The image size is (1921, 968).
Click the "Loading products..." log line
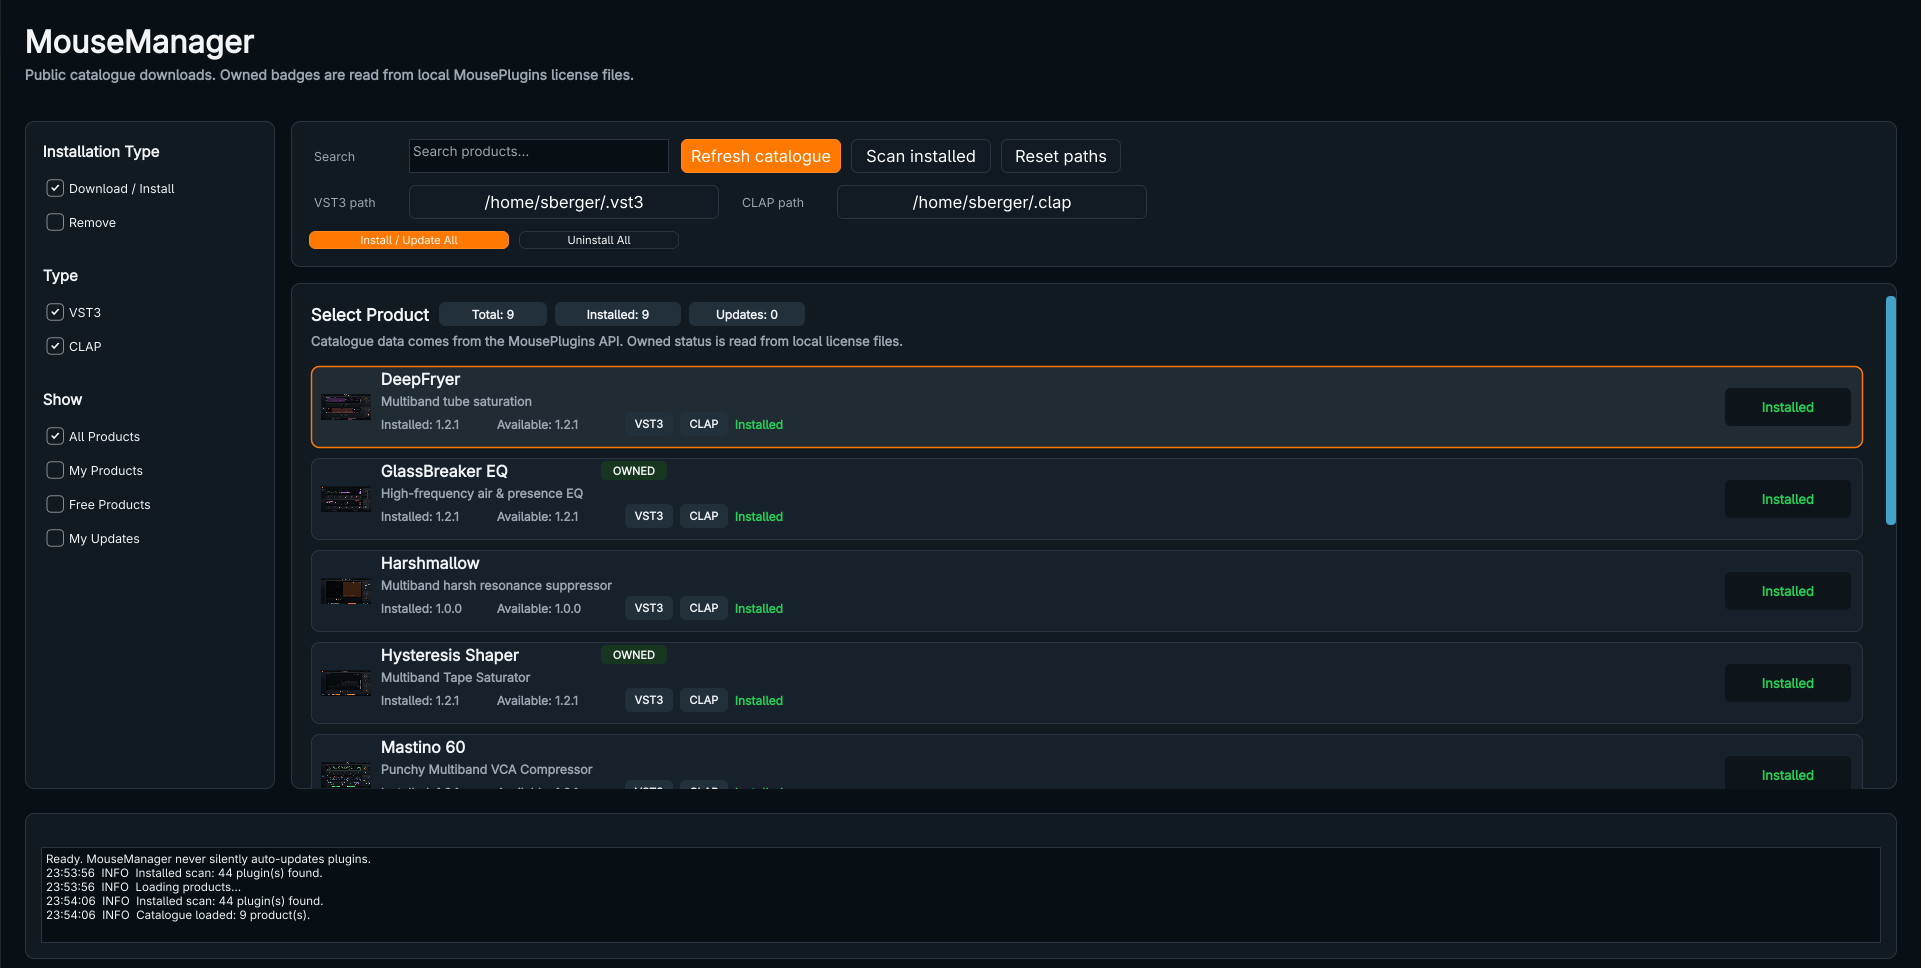point(143,887)
